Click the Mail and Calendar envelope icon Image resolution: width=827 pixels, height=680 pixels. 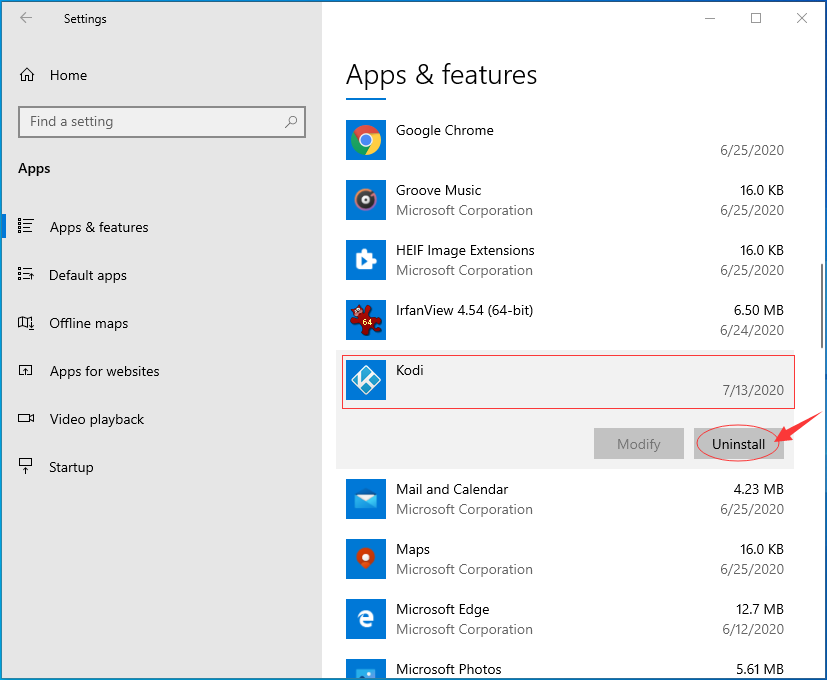(366, 499)
